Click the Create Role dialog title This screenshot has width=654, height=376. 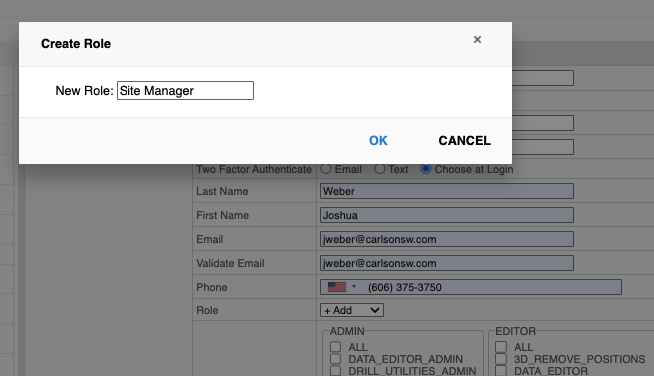(x=76, y=44)
